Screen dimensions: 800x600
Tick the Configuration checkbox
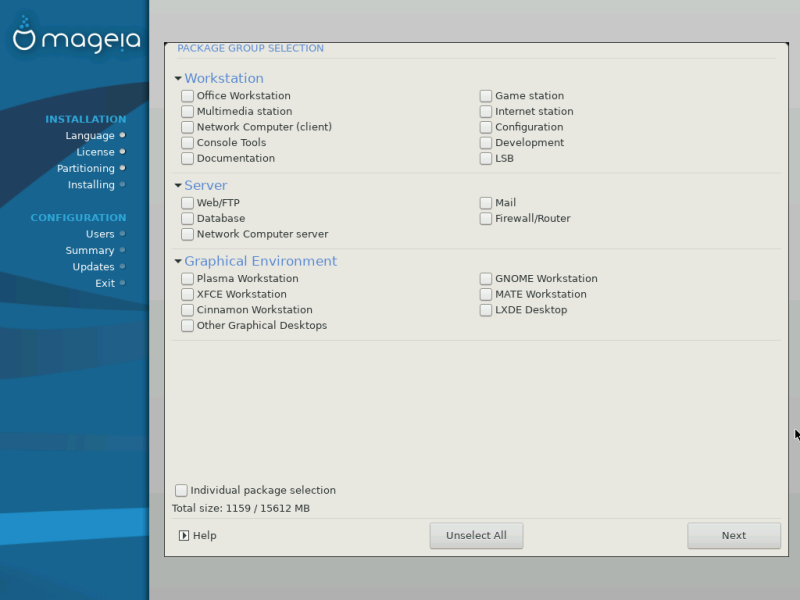tap(486, 127)
